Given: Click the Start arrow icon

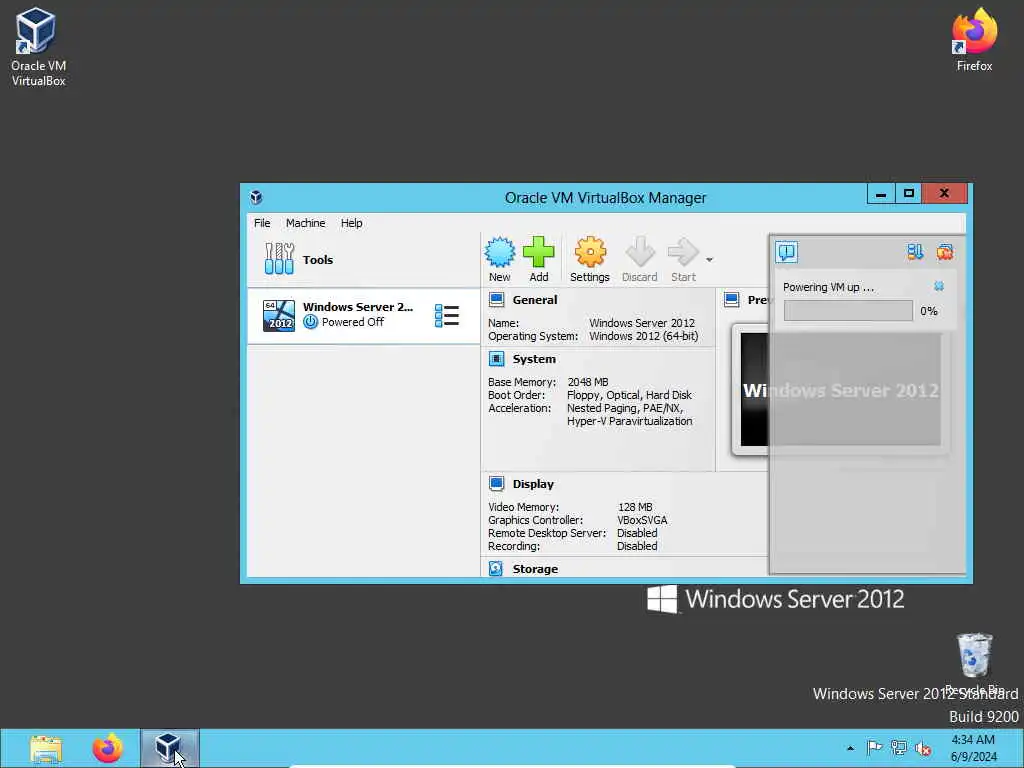Looking at the screenshot, I should (683, 253).
